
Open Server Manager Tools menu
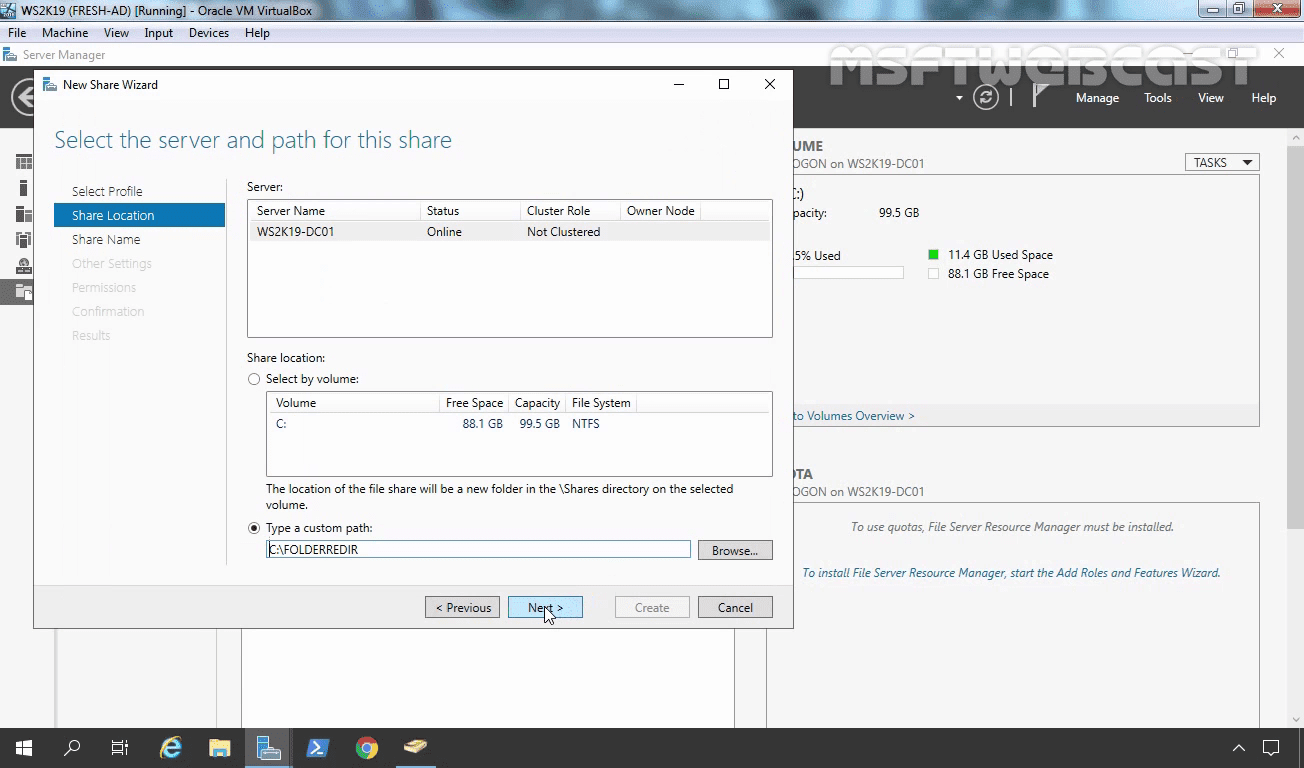pyautogui.click(x=1158, y=98)
